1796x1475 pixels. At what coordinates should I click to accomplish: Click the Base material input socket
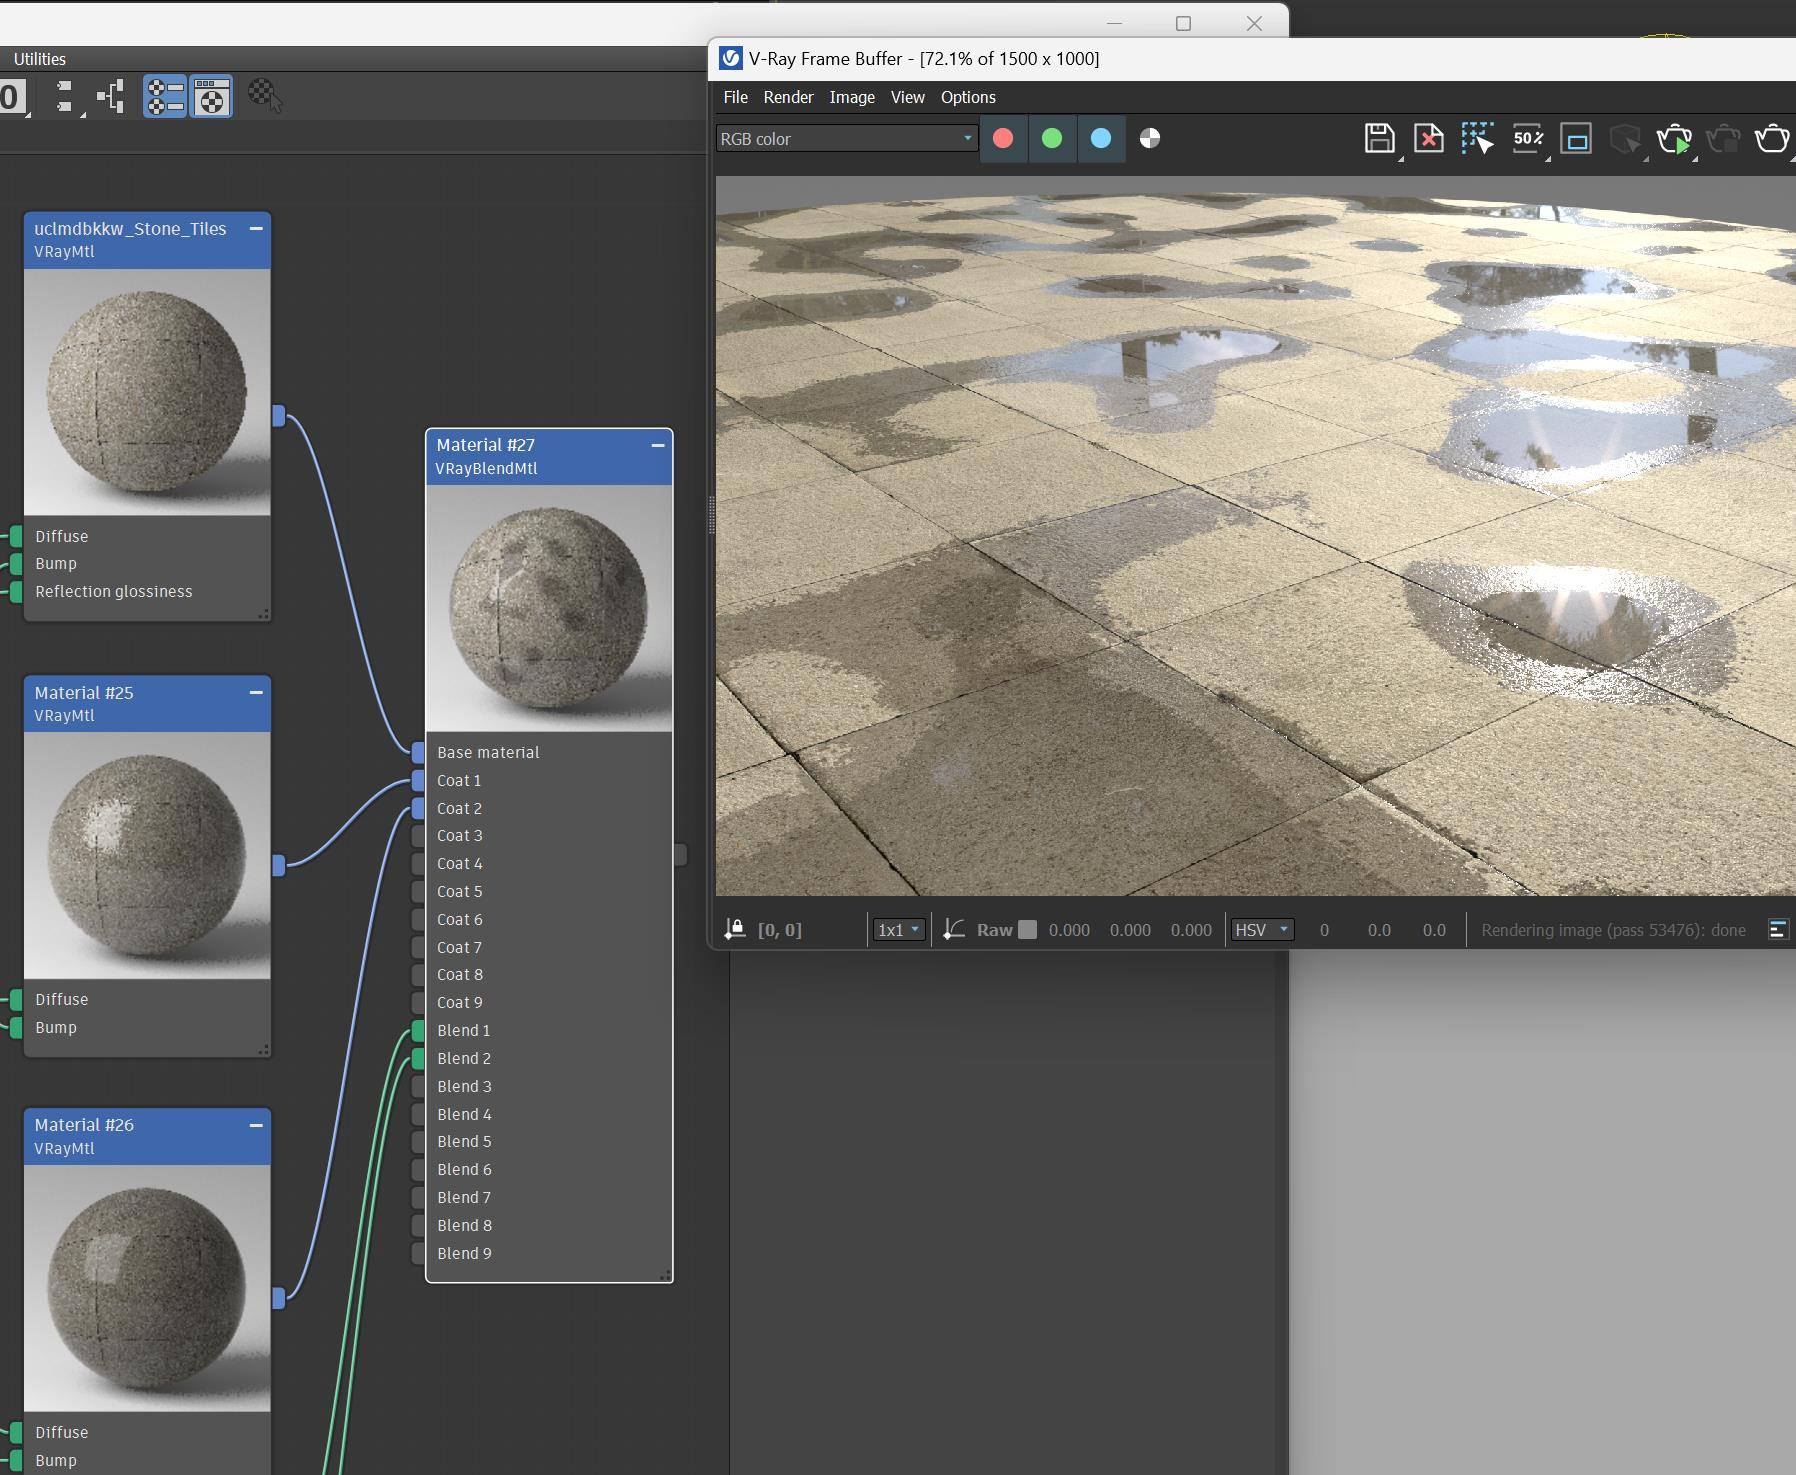point(418,752)
